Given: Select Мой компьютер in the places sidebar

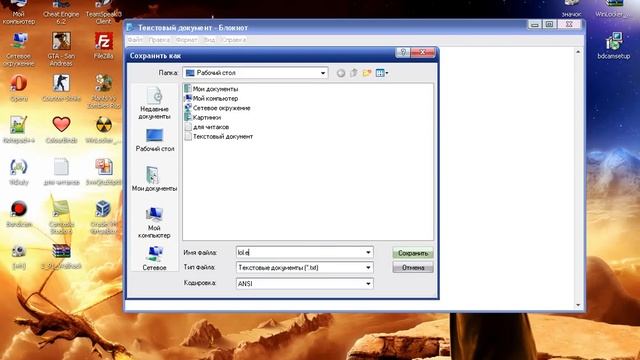Looking at the screenshot, I should (x=154, y=223).
